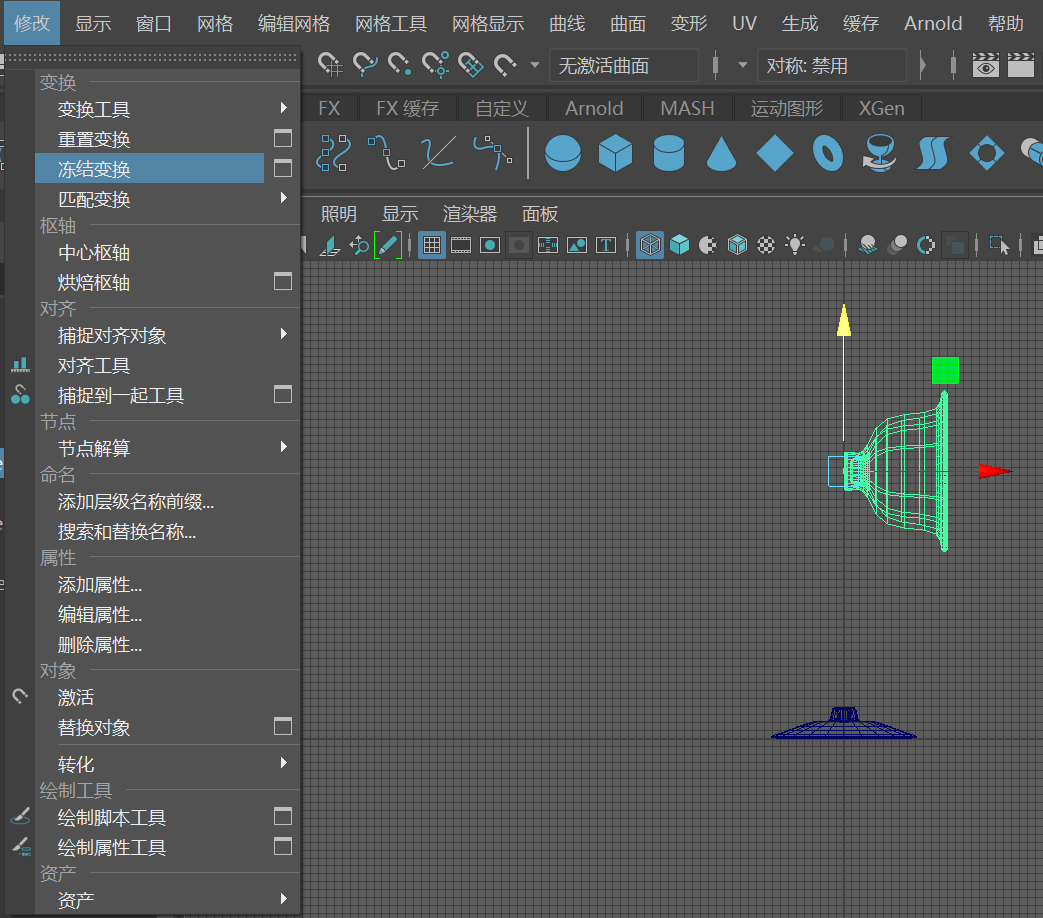Click the Planar surface shelf icon

point(986,153)
